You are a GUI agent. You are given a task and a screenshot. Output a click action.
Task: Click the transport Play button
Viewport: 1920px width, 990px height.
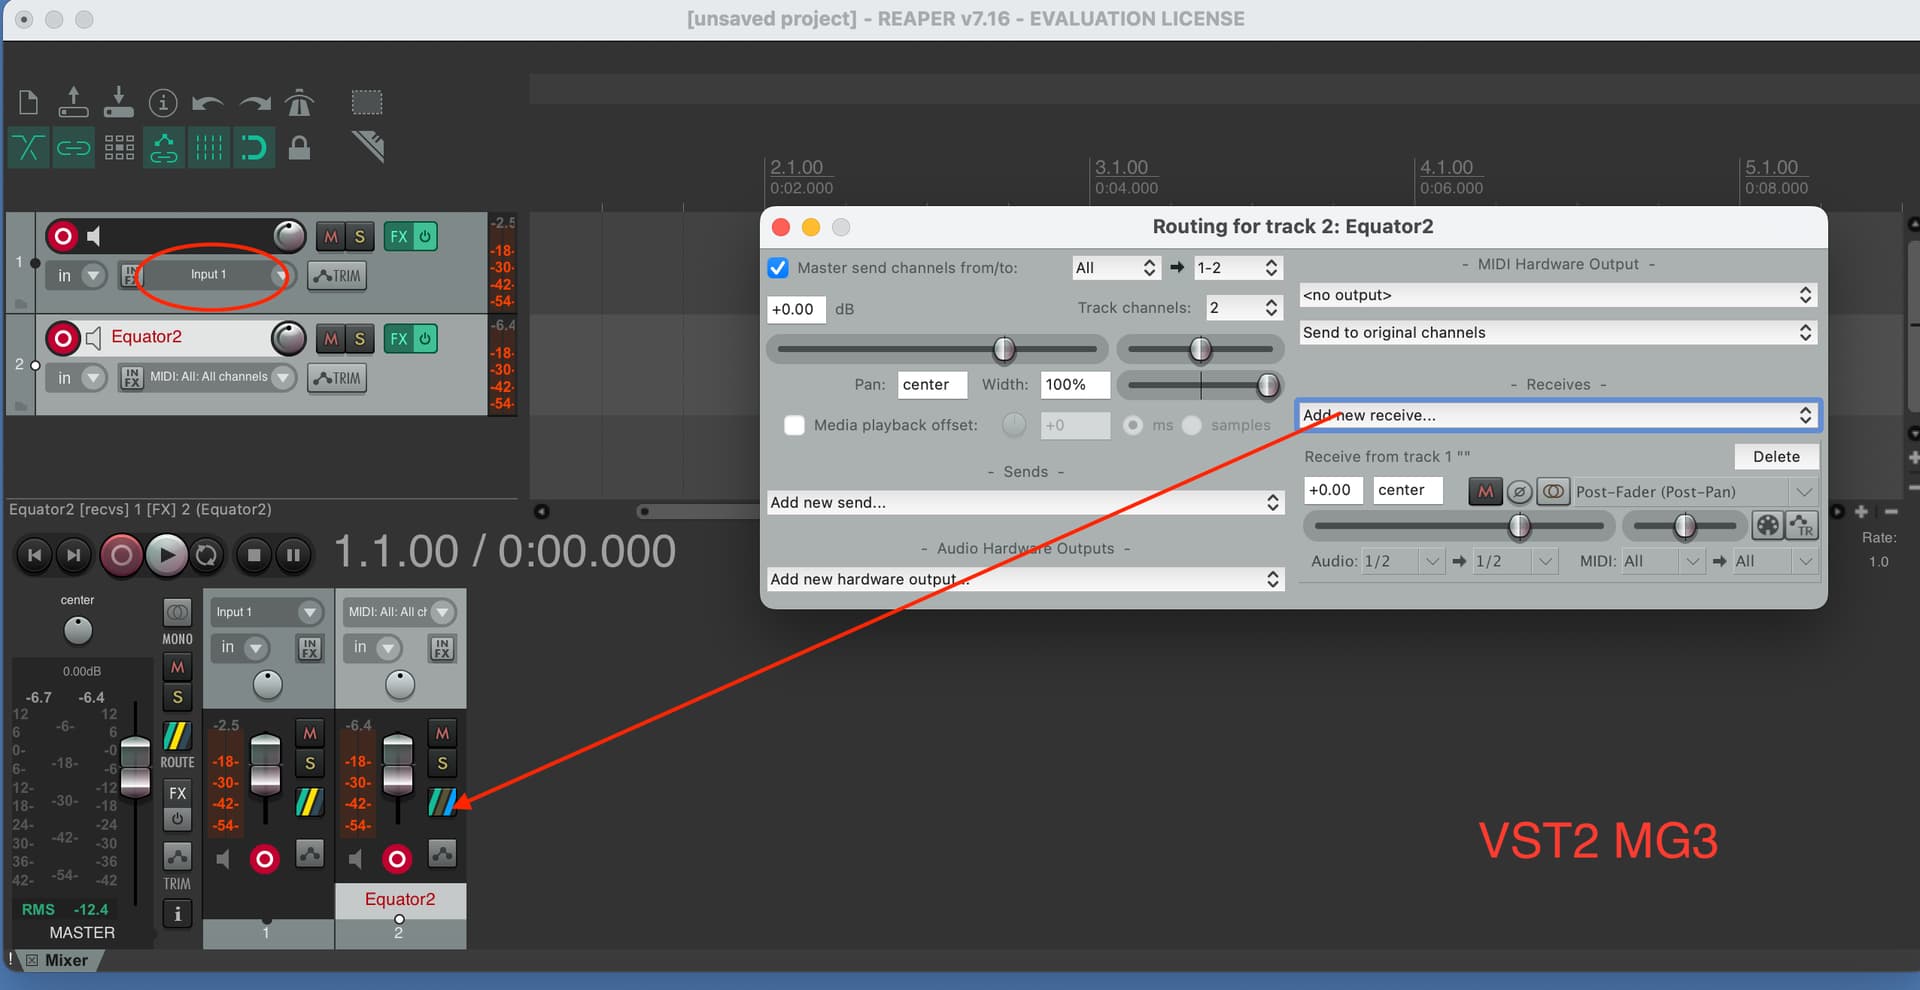(166, 554)
